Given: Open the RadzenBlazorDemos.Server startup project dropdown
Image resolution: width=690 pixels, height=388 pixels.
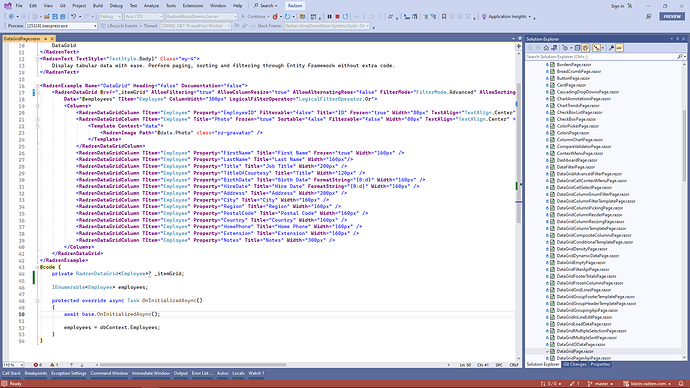Looking at the screenshot, I should 202,17.
